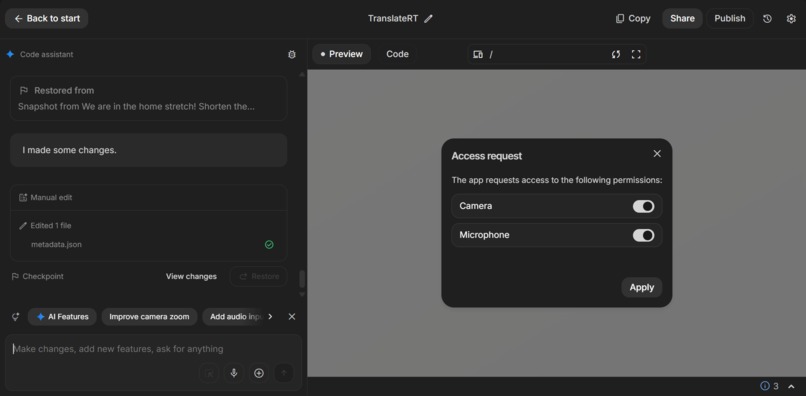Screen dimensions: 806x396
Task: Click scroll-down arrow in chat panel
Action: [302, 294]
